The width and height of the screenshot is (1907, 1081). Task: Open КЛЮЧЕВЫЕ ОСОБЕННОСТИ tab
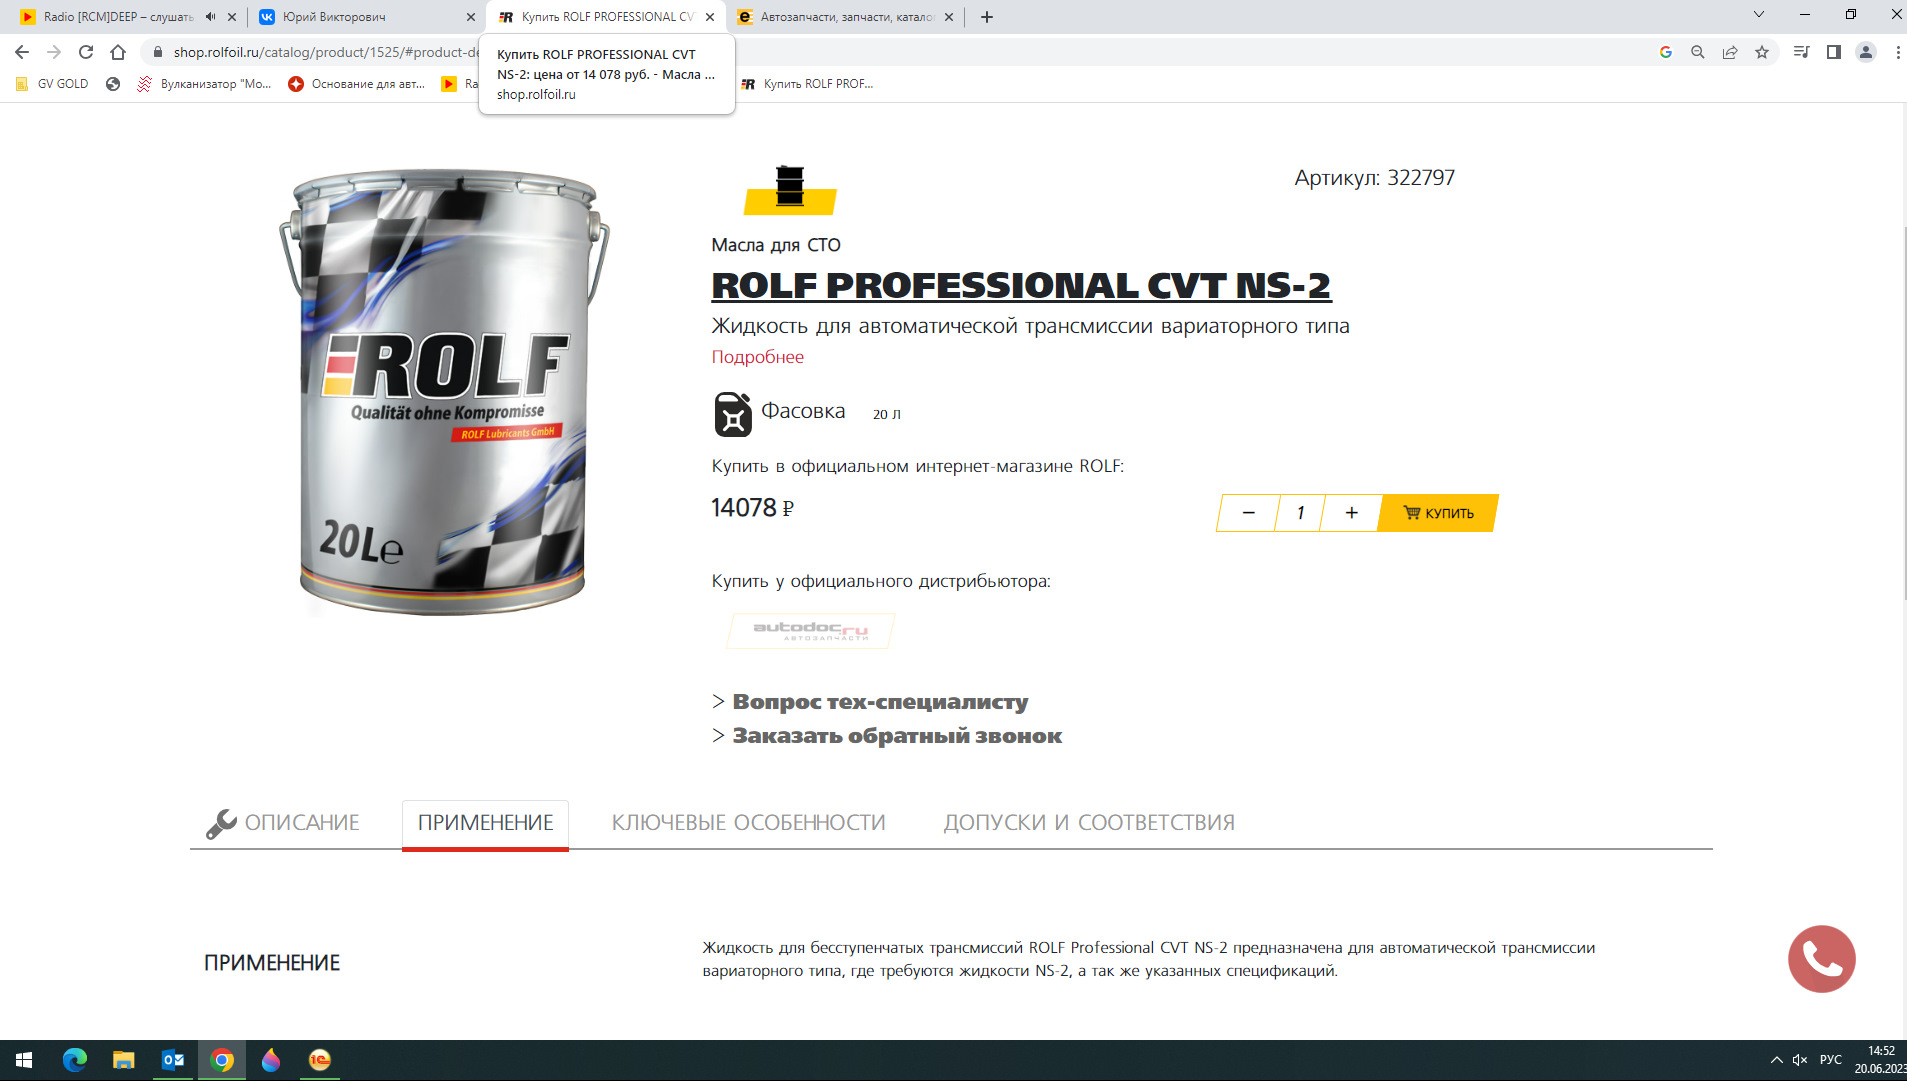pos(749,823)
